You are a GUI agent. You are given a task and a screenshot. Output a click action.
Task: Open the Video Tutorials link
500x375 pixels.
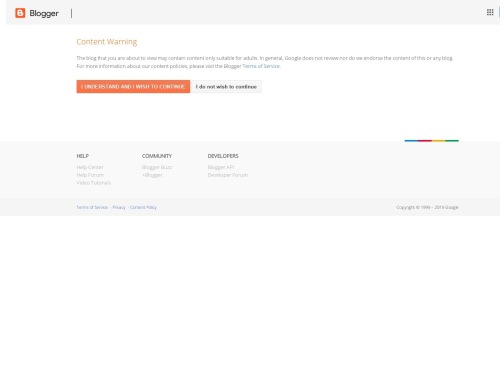94,183
